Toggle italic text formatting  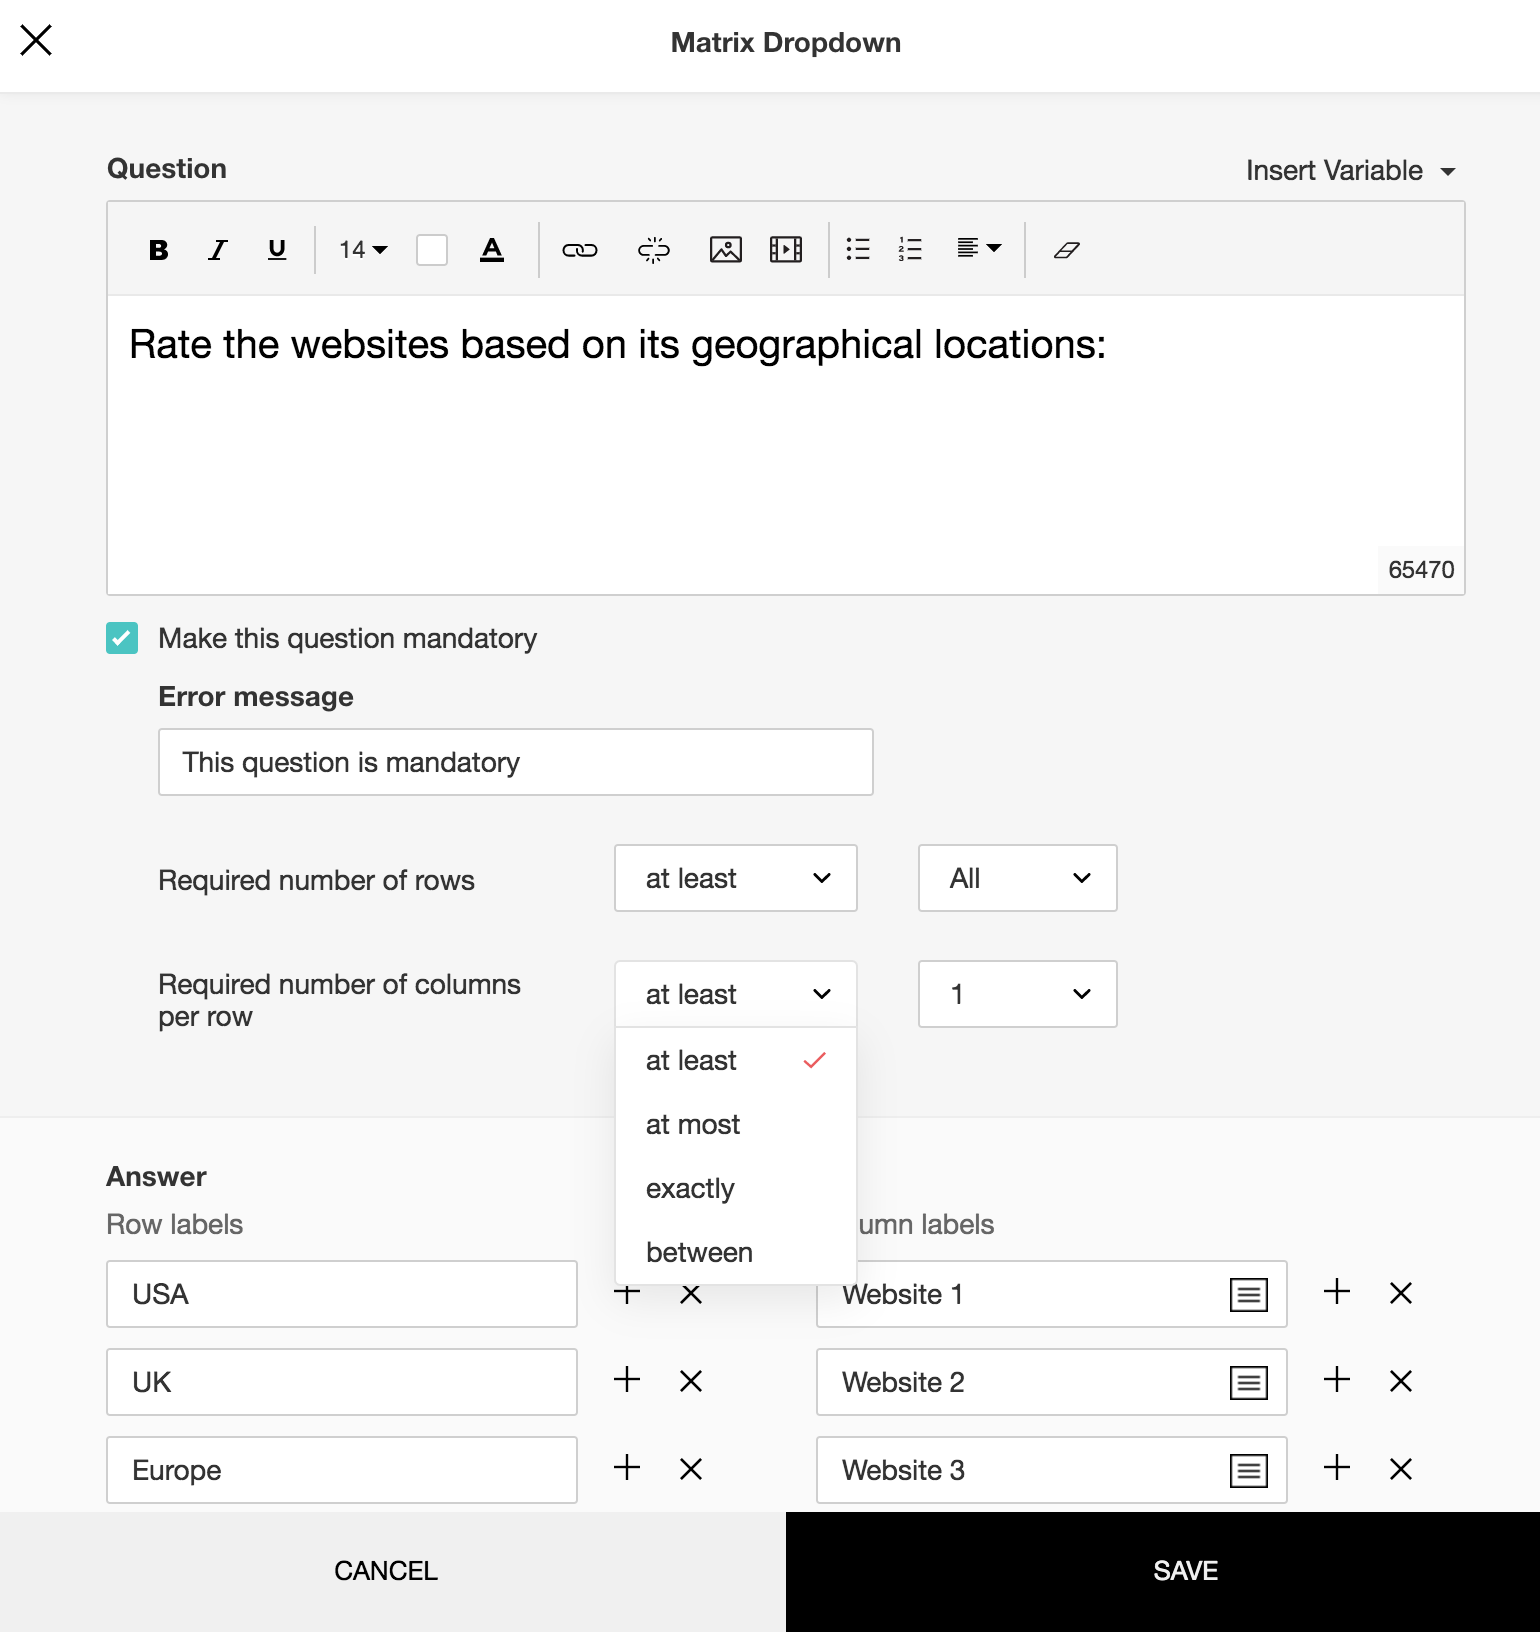(218, 250)
